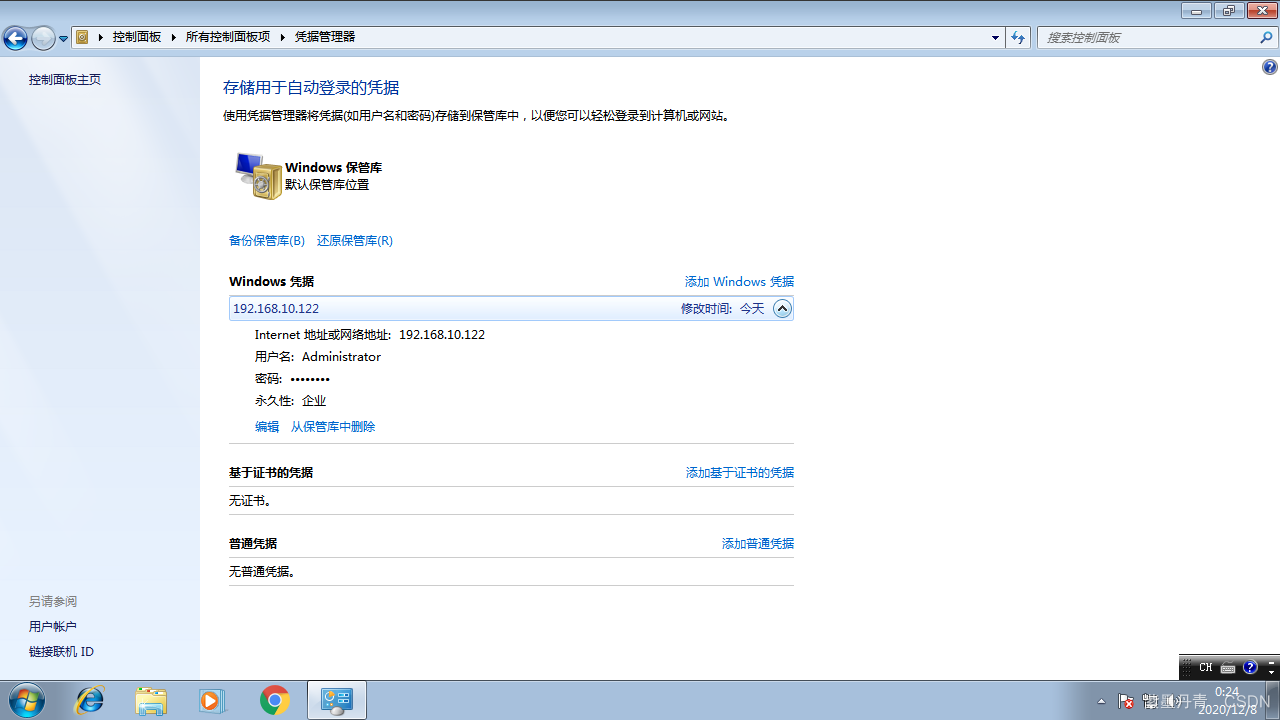Open Action Center flag icon
This screenshot has width=1280, height=720.
[x=1125, y=701]
